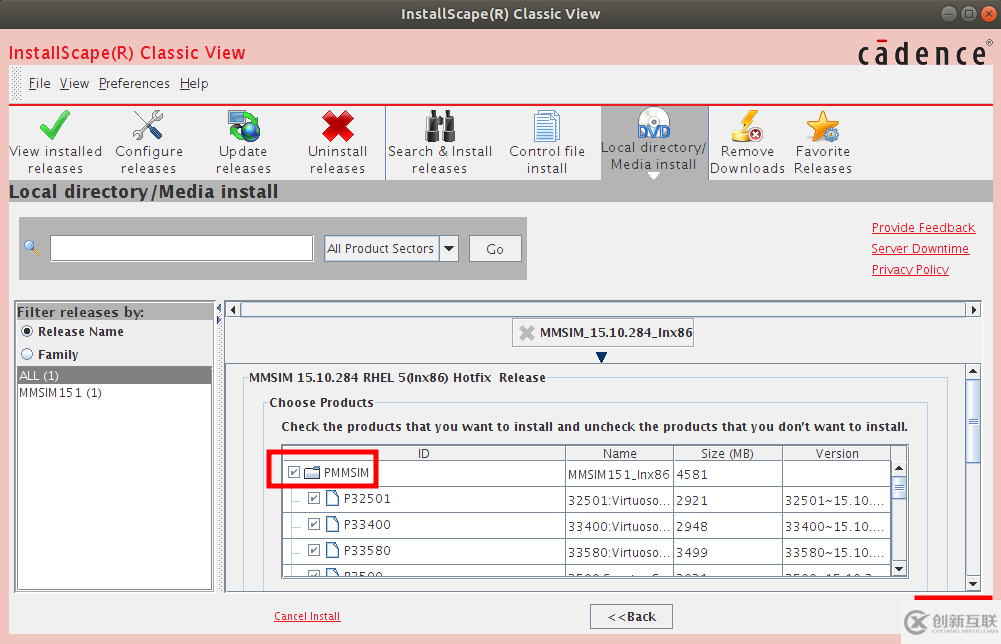Uncheck the PMMSIM product checkbox
1001x644 pixels.
(293, 472)
